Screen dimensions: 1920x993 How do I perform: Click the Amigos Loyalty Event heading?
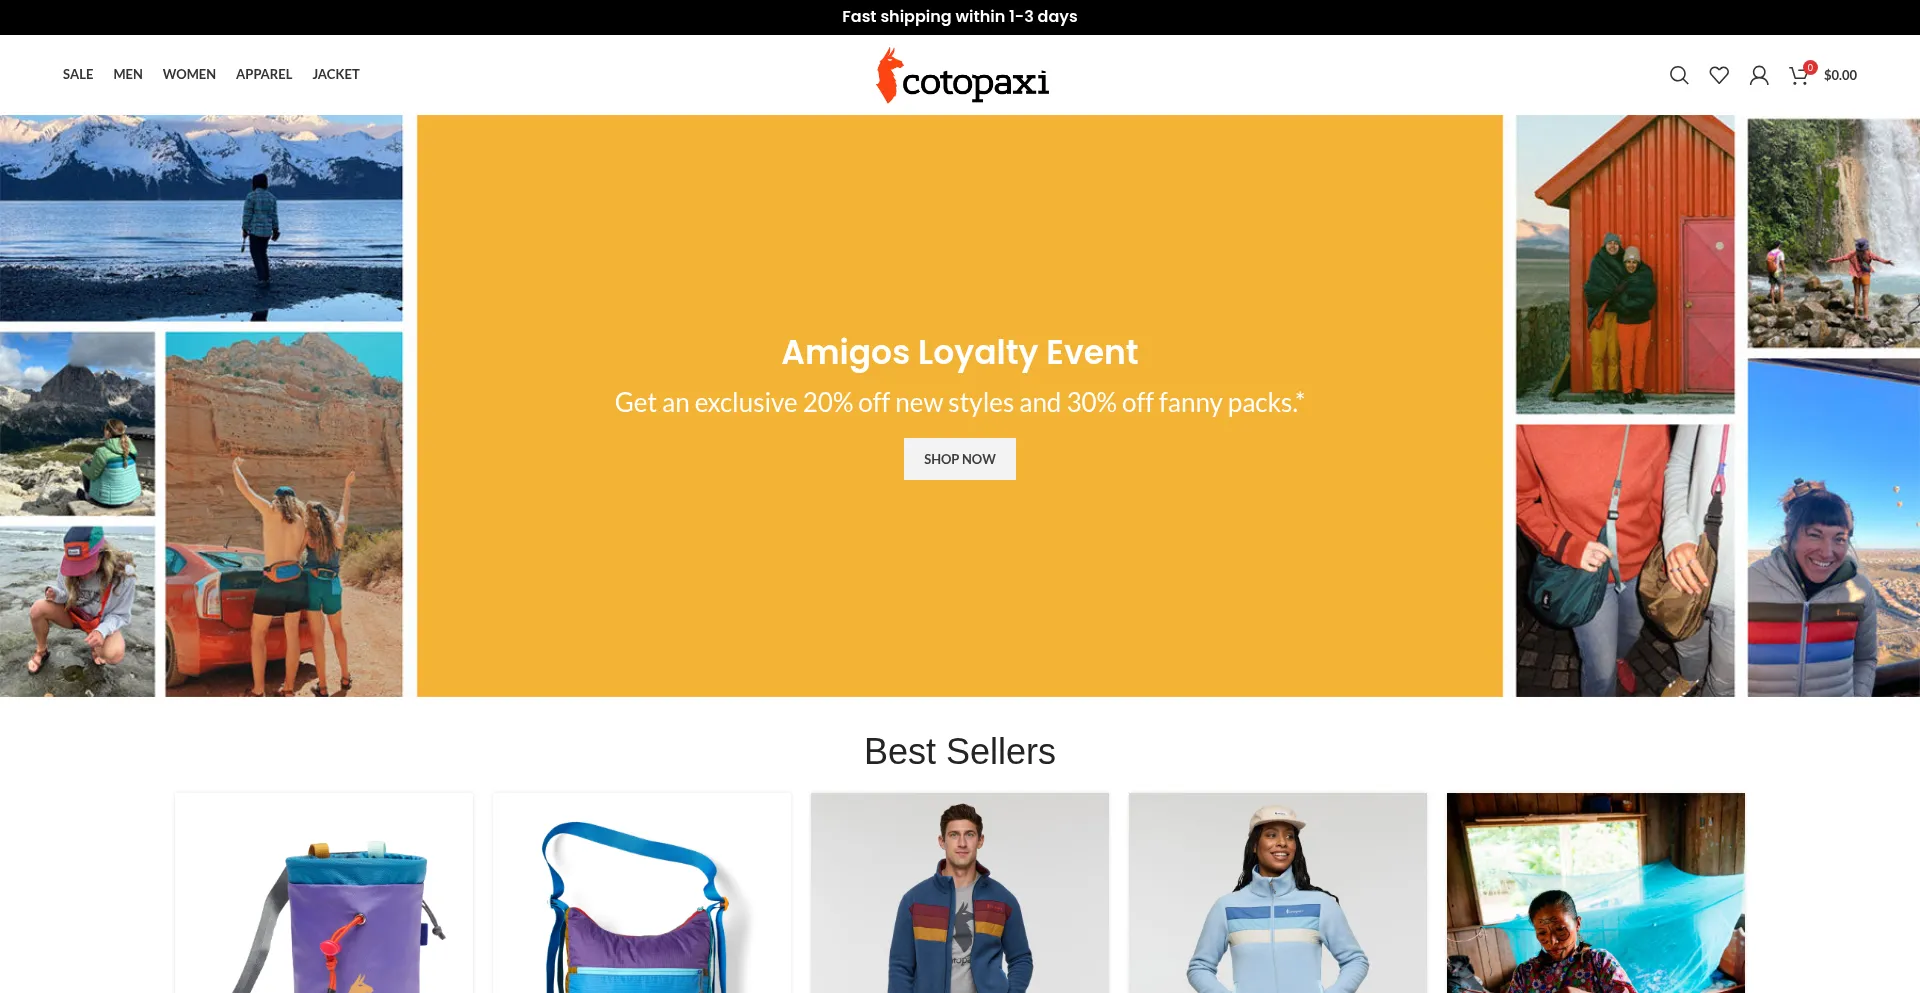click(960, 352)
